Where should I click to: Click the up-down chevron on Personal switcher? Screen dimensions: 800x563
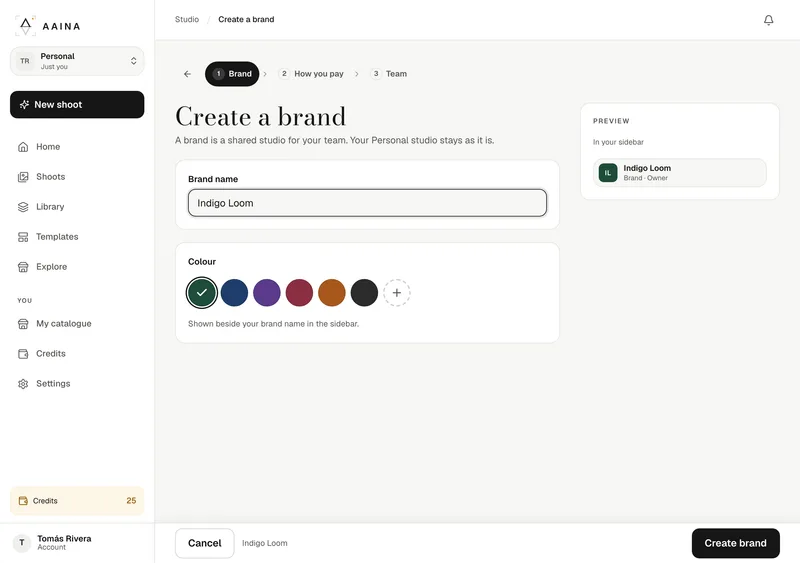tap(133, 61)
